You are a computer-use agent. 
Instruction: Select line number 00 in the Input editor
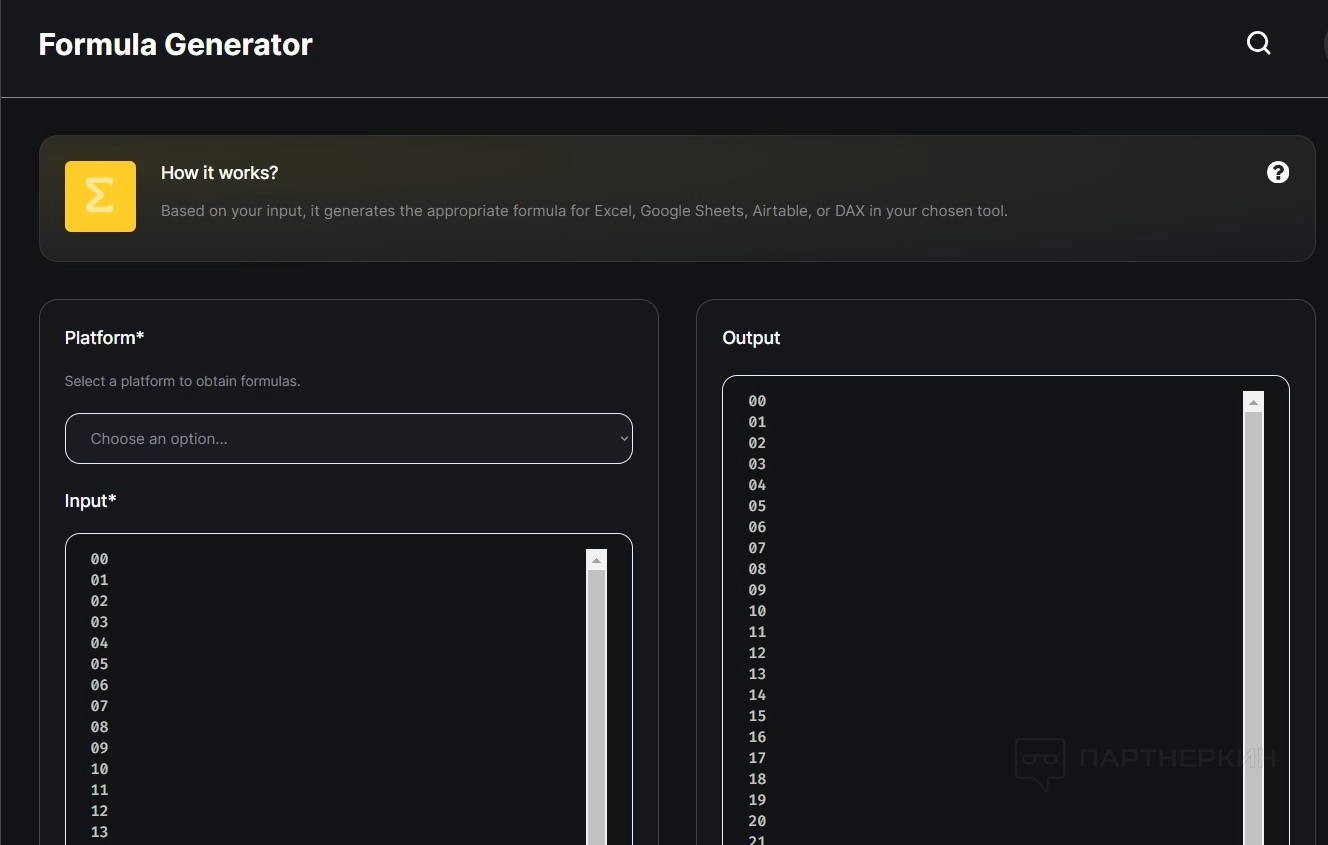tap(99, 559)
